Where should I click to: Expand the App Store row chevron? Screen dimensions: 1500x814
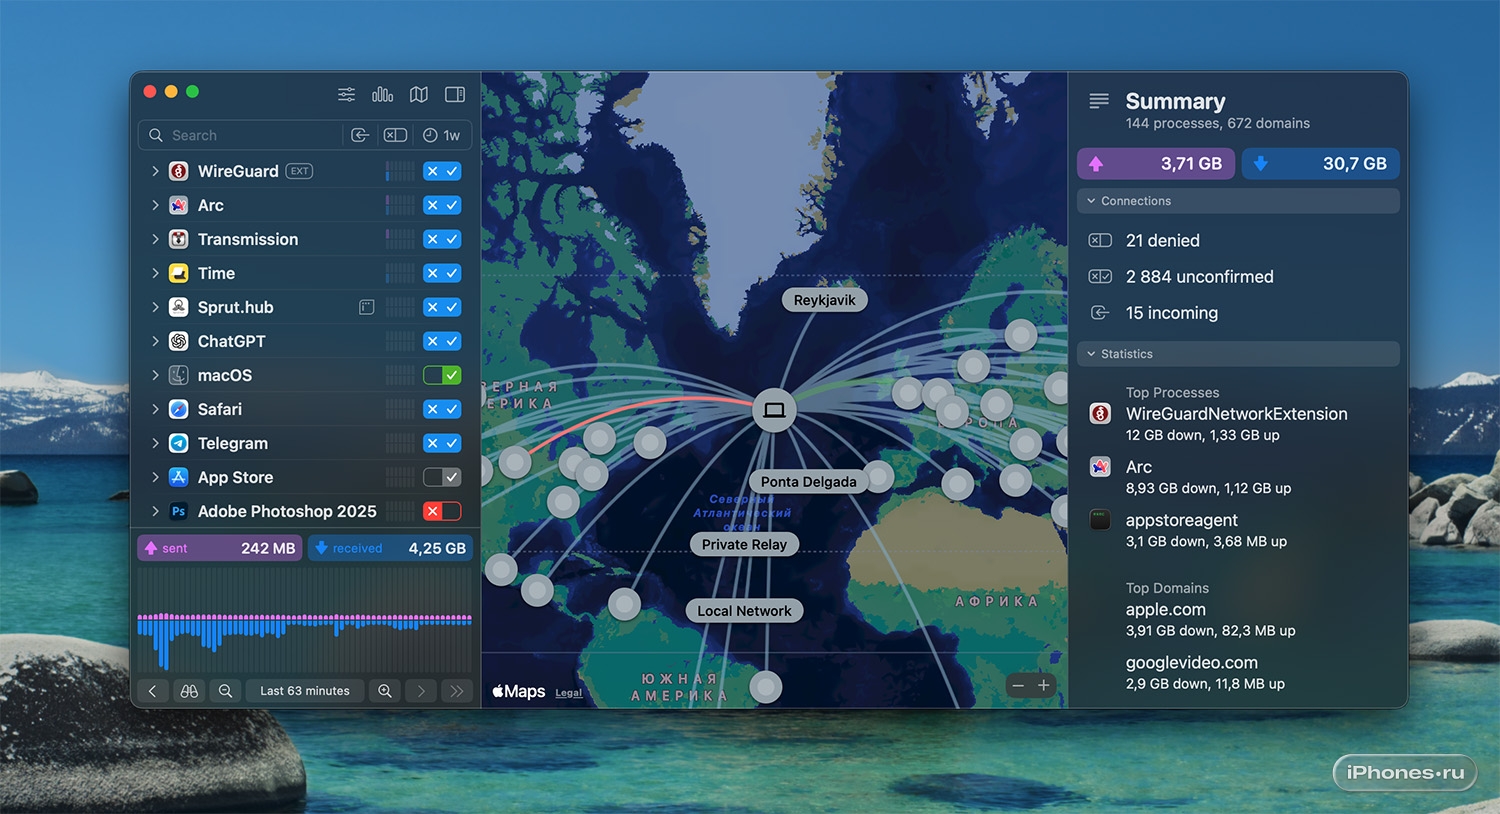155,477
